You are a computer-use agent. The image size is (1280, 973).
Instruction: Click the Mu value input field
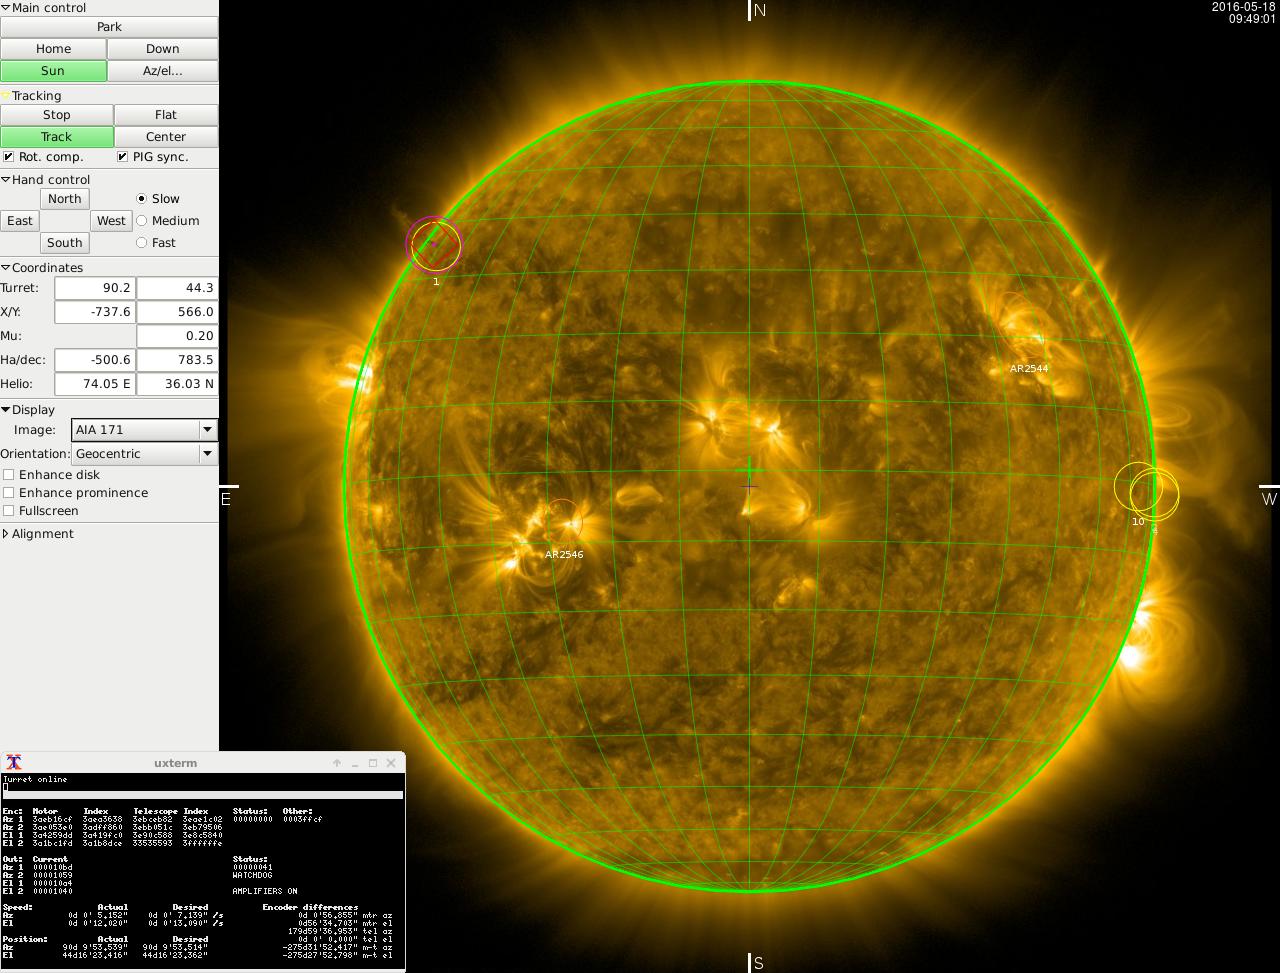pyautogui.click(x=176, y=336)
